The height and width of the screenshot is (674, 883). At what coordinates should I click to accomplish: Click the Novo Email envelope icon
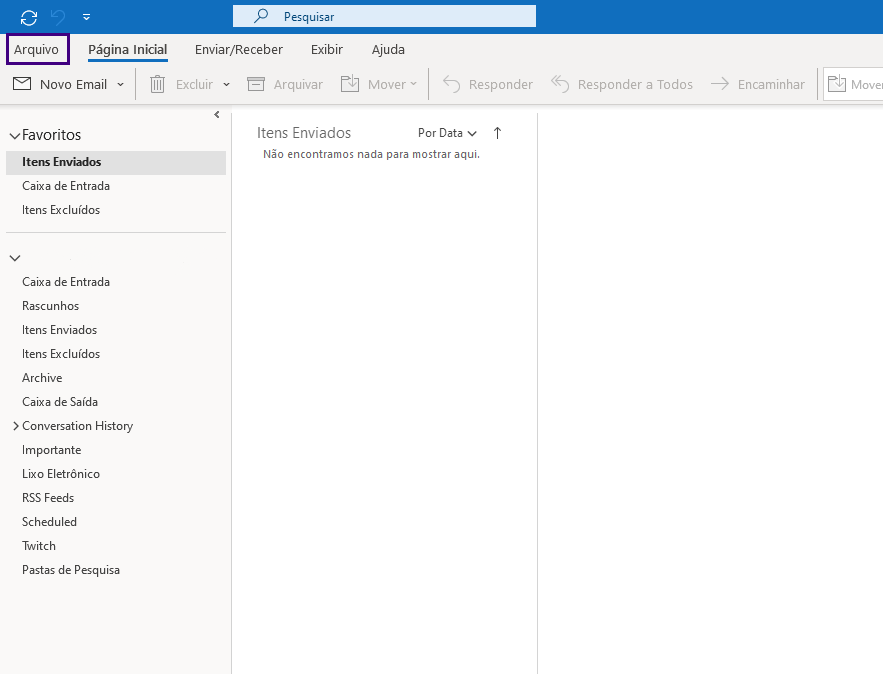(22, 84)
